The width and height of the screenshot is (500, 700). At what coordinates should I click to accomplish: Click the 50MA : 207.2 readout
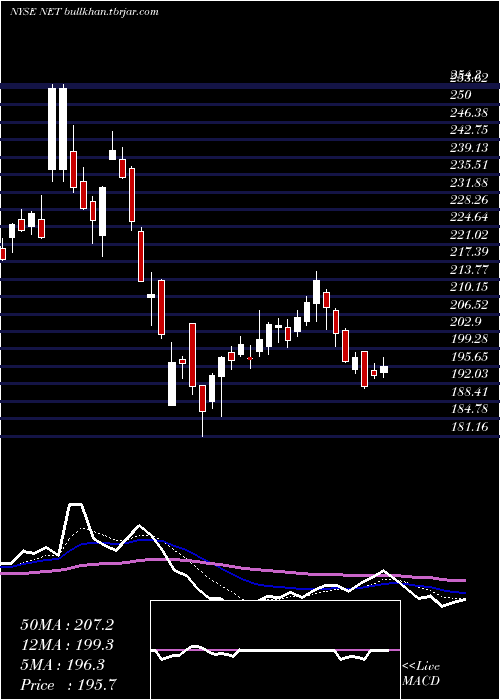pos(67,625)
